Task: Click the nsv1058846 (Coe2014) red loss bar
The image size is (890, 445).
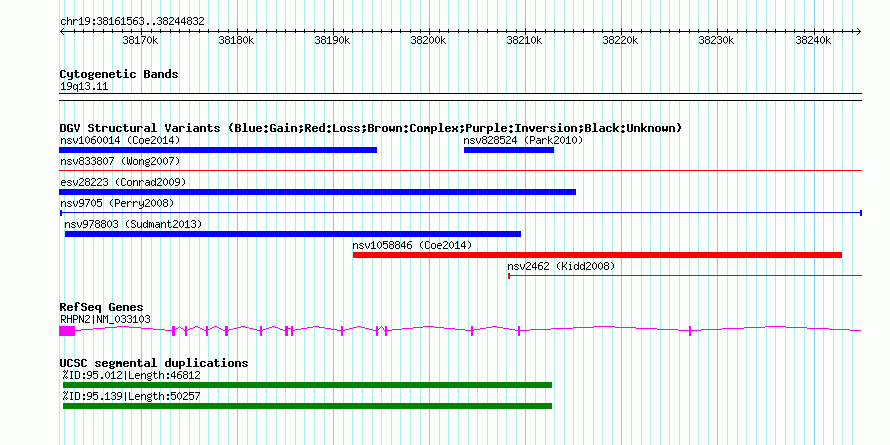Action: [597, 255]
